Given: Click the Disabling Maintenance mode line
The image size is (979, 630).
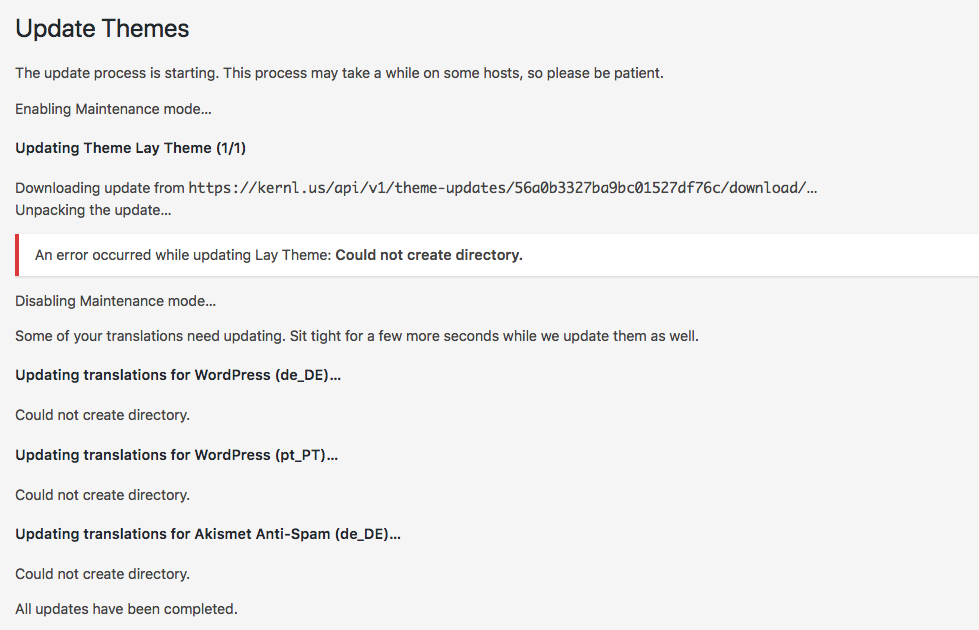Looking at the screenshot, I should (x=115, y=300).
